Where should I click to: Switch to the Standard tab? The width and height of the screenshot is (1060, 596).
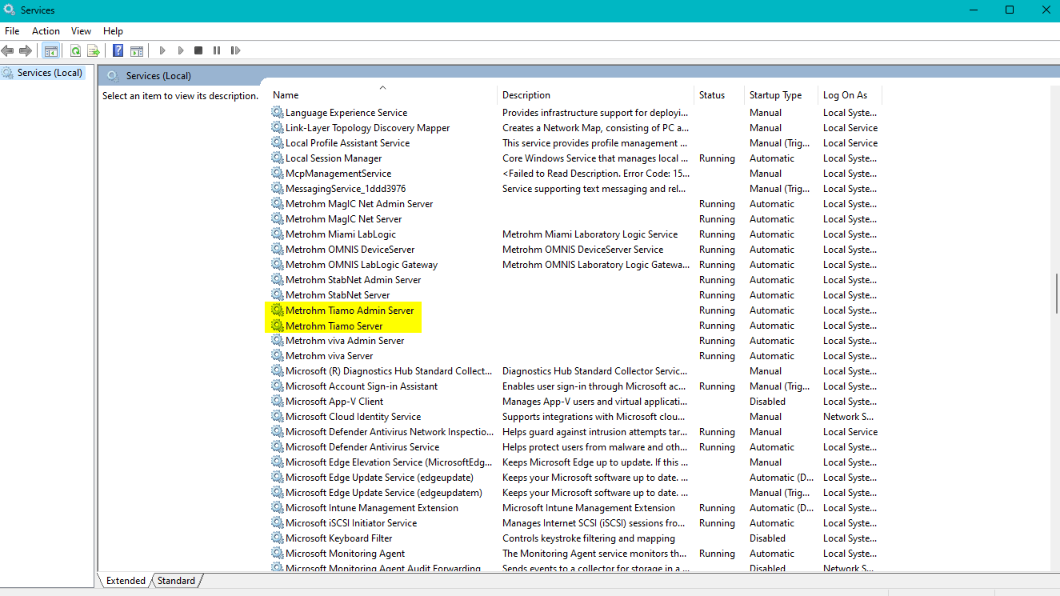point(176,580)
